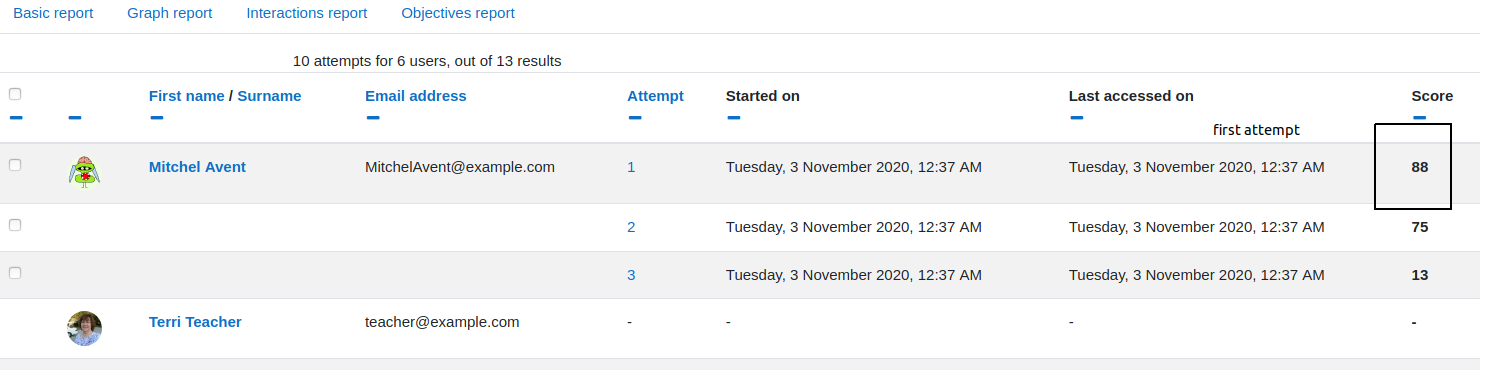Hide the Email address column using its minus icon
1494x370 pixels.
coord(373,118)
